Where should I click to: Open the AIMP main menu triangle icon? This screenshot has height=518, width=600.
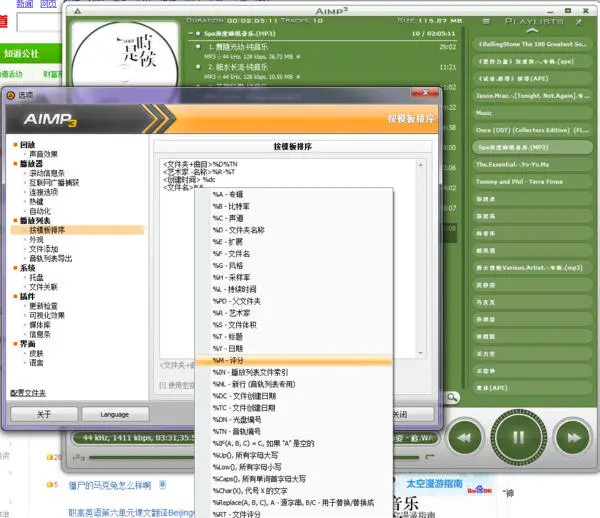point(78,11)
